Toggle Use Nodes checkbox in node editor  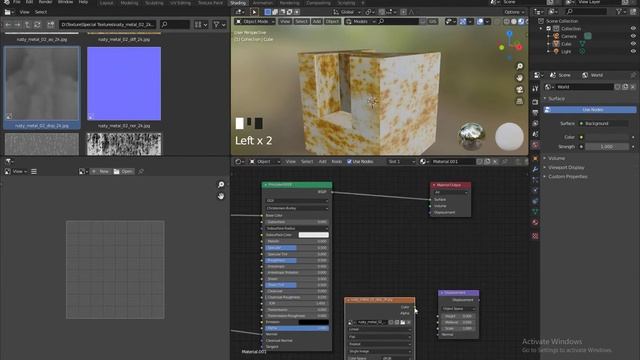click(349, 162)
